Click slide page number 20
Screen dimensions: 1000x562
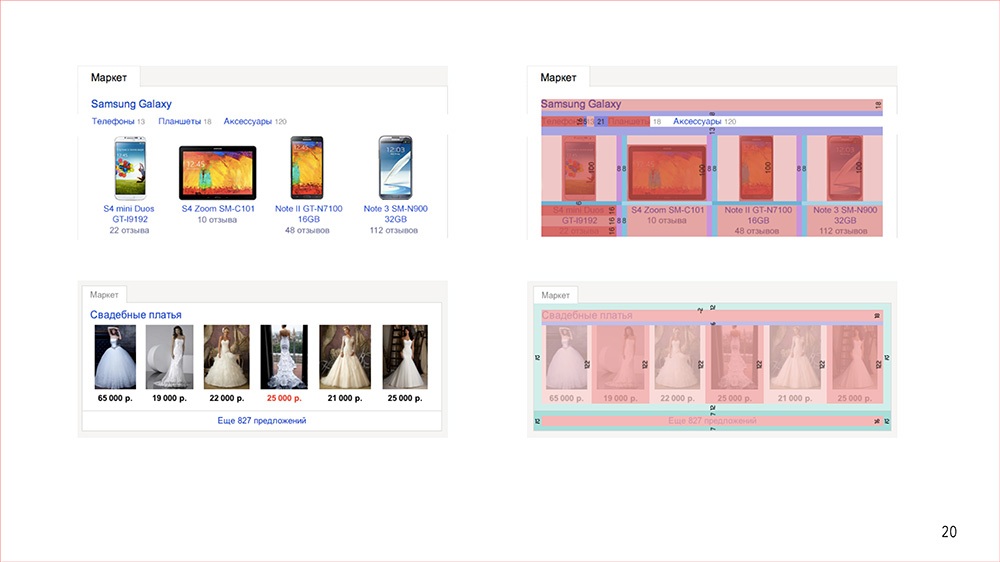click(x=949, y=531)
